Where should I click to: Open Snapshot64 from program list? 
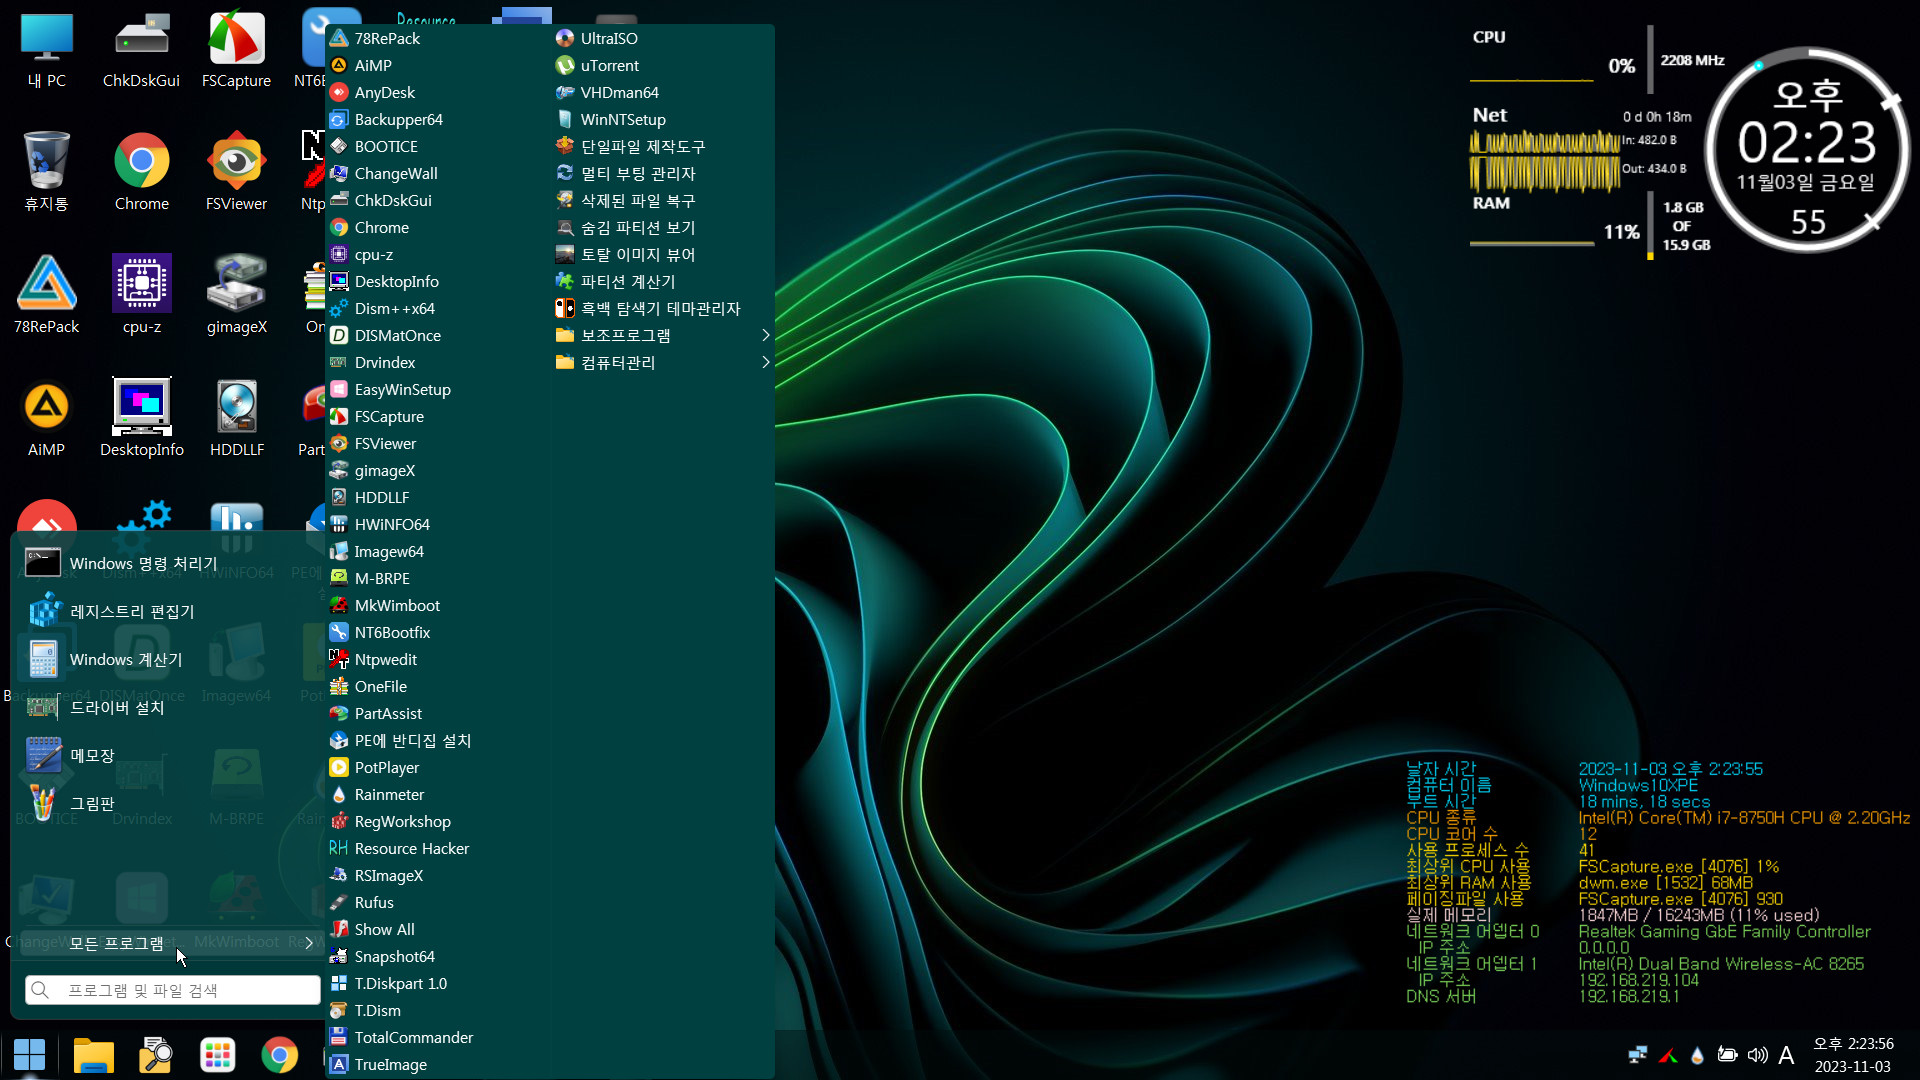pos(436,956)
